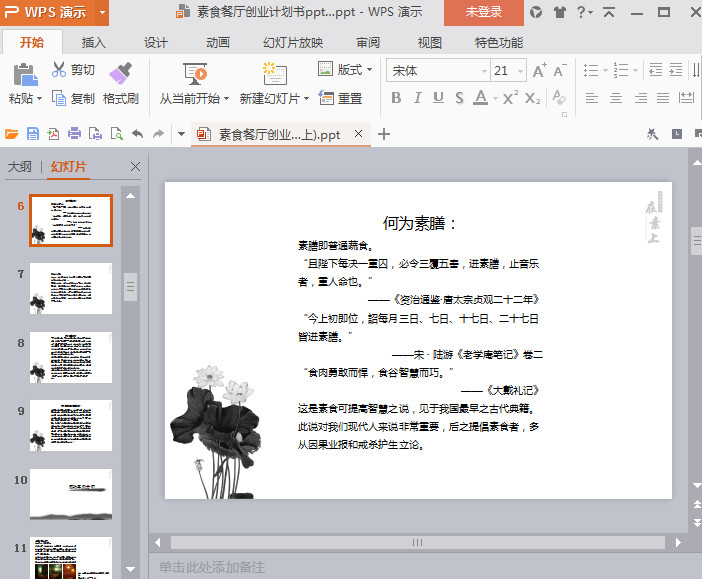This screenshot has width=702, height=579.
Task: Click the 未登录 login button
Action: [483, 12]
